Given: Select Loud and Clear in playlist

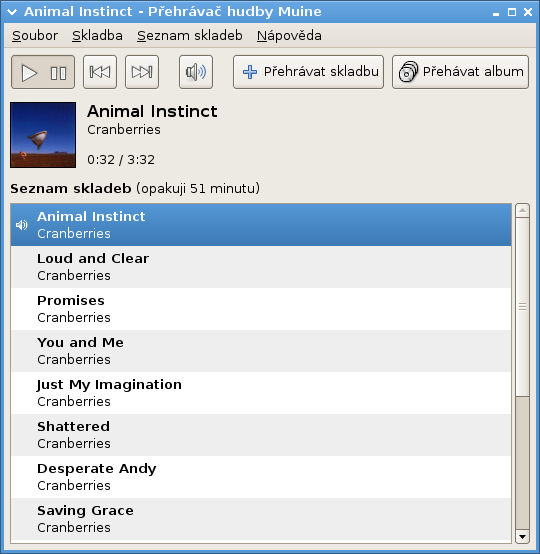Looking at the screenshot, I should [261, 267].
